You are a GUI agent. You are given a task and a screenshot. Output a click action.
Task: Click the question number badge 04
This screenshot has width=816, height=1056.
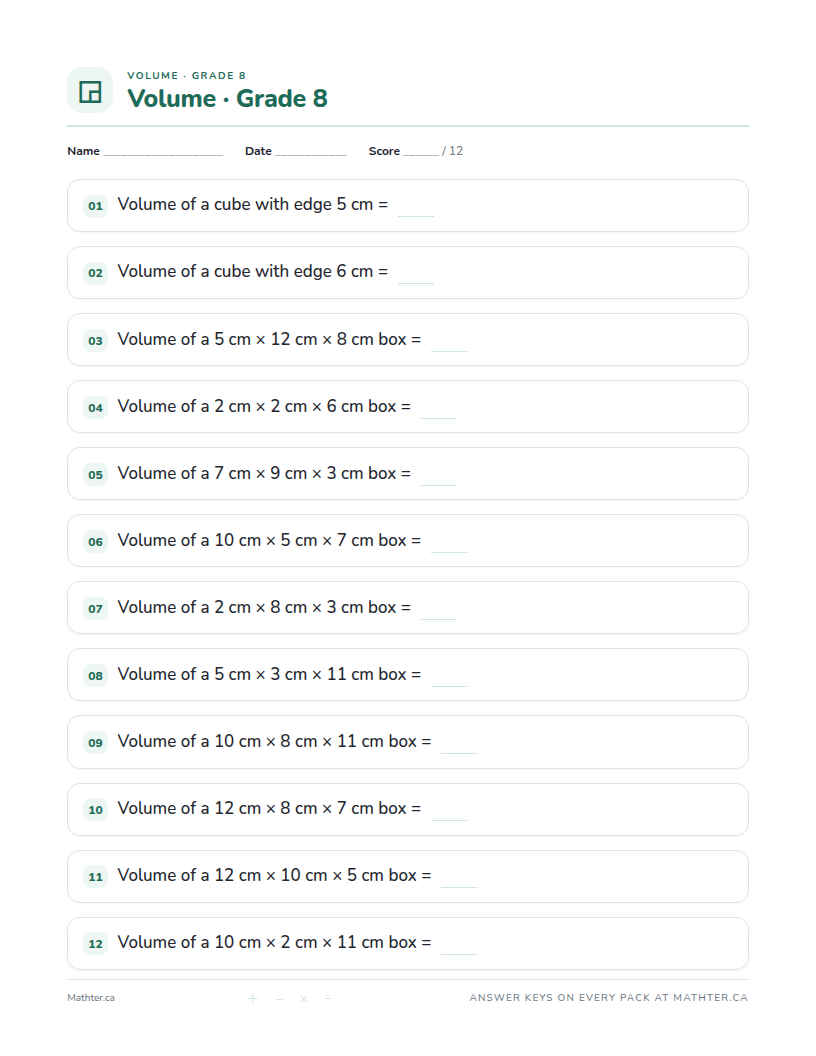tap(96, 407)
